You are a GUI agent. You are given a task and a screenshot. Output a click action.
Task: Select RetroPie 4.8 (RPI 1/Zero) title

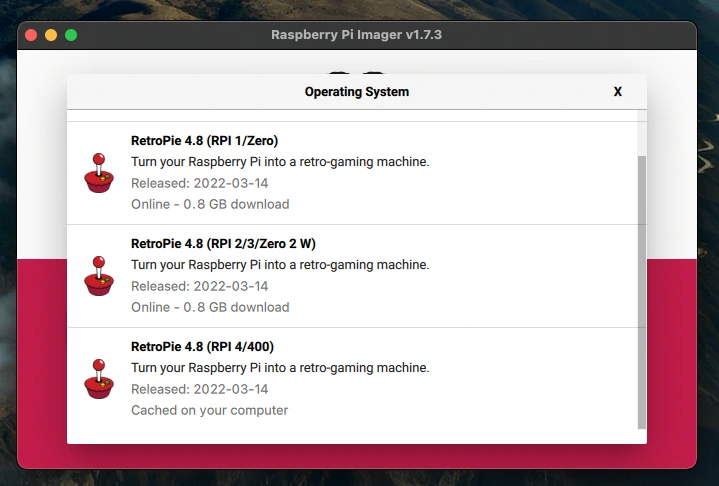coord(205,141)
